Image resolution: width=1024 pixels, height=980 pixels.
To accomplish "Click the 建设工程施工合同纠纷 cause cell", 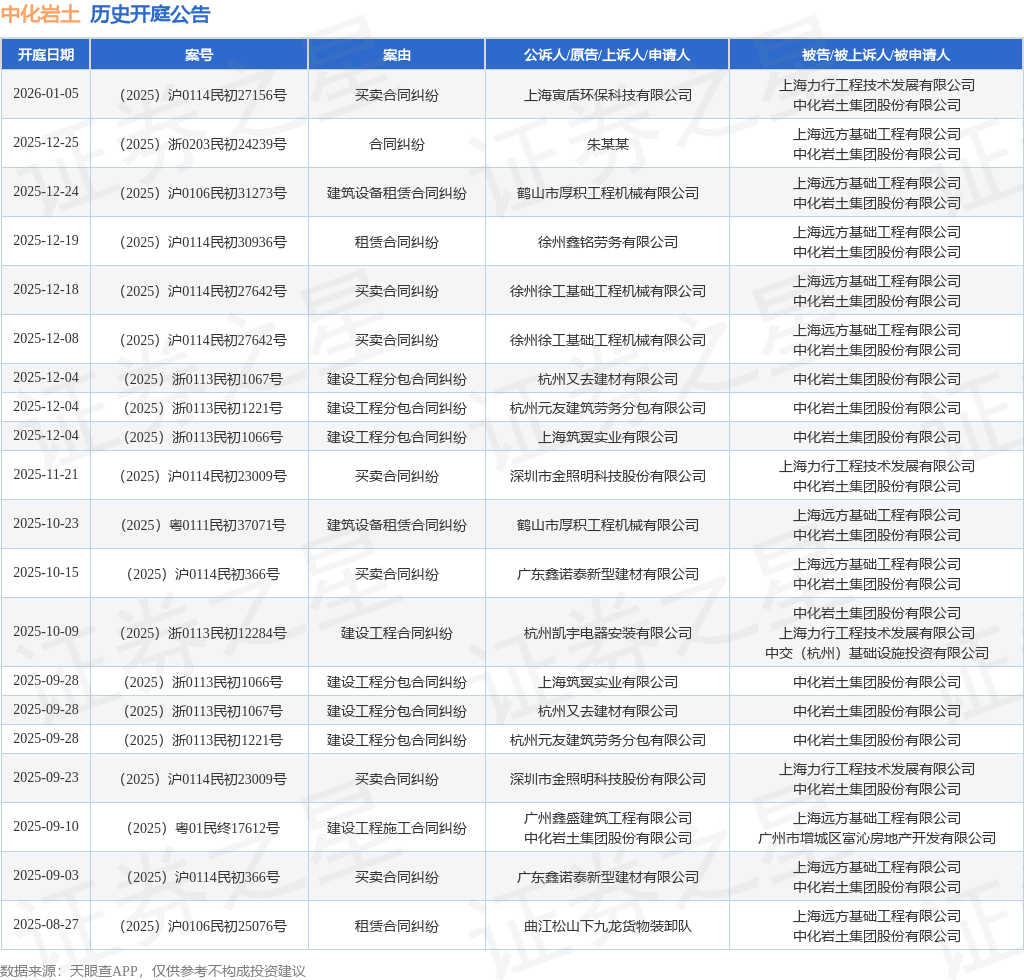I will pyautogui.click(x=396, y=829).
